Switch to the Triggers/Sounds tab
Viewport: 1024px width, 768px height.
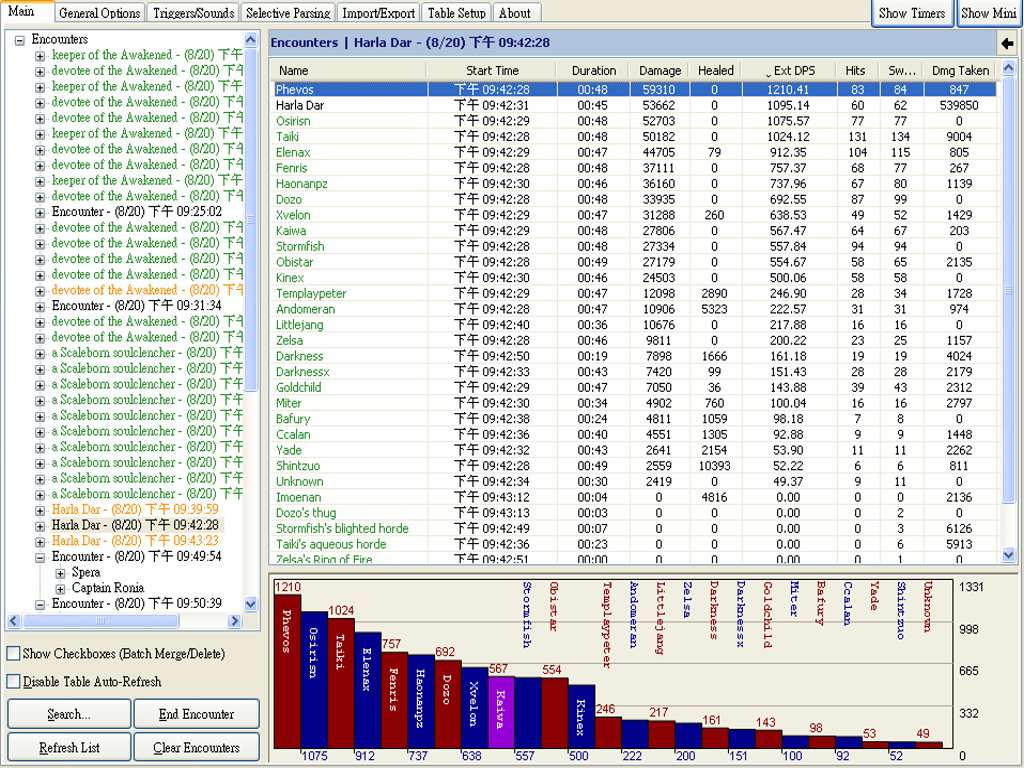click(194, 13)
